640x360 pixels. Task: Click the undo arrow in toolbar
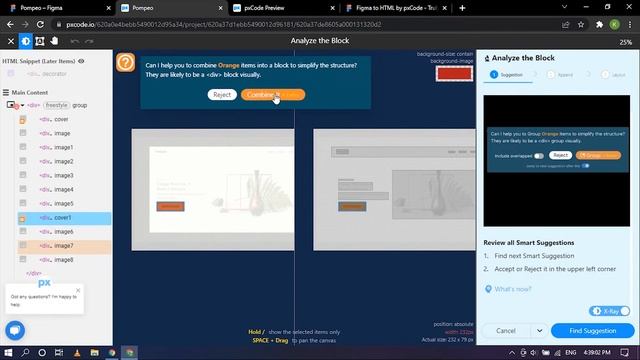click(74, 41)
